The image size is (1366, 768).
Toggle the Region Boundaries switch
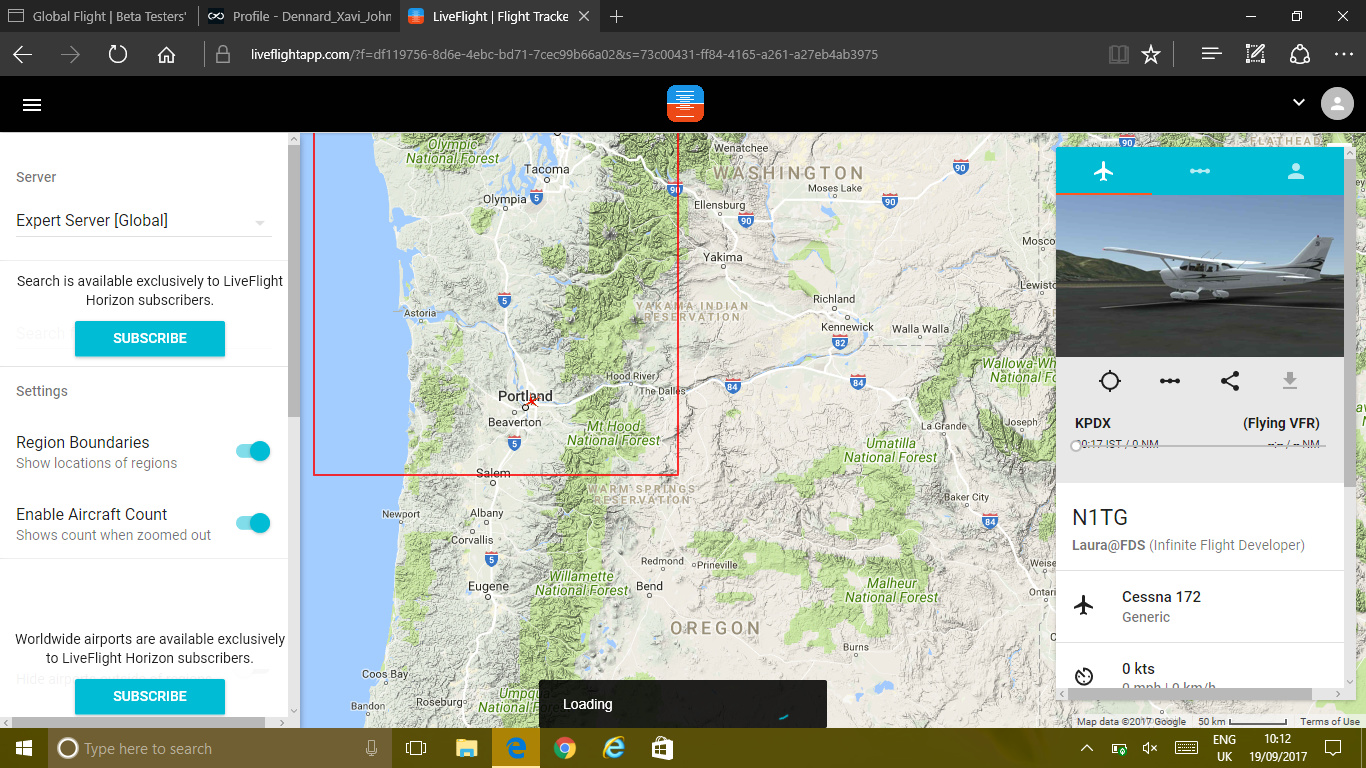pyautogui.click(x=253, y=451)
